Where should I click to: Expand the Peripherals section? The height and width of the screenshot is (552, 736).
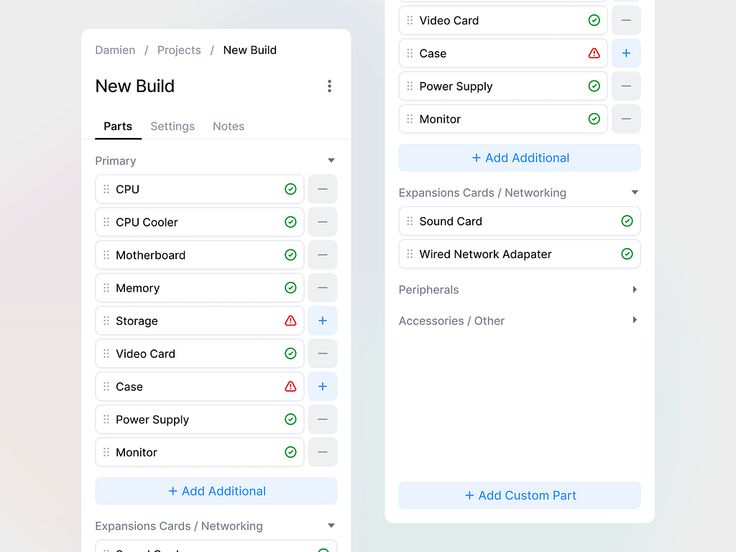point(635,290)
